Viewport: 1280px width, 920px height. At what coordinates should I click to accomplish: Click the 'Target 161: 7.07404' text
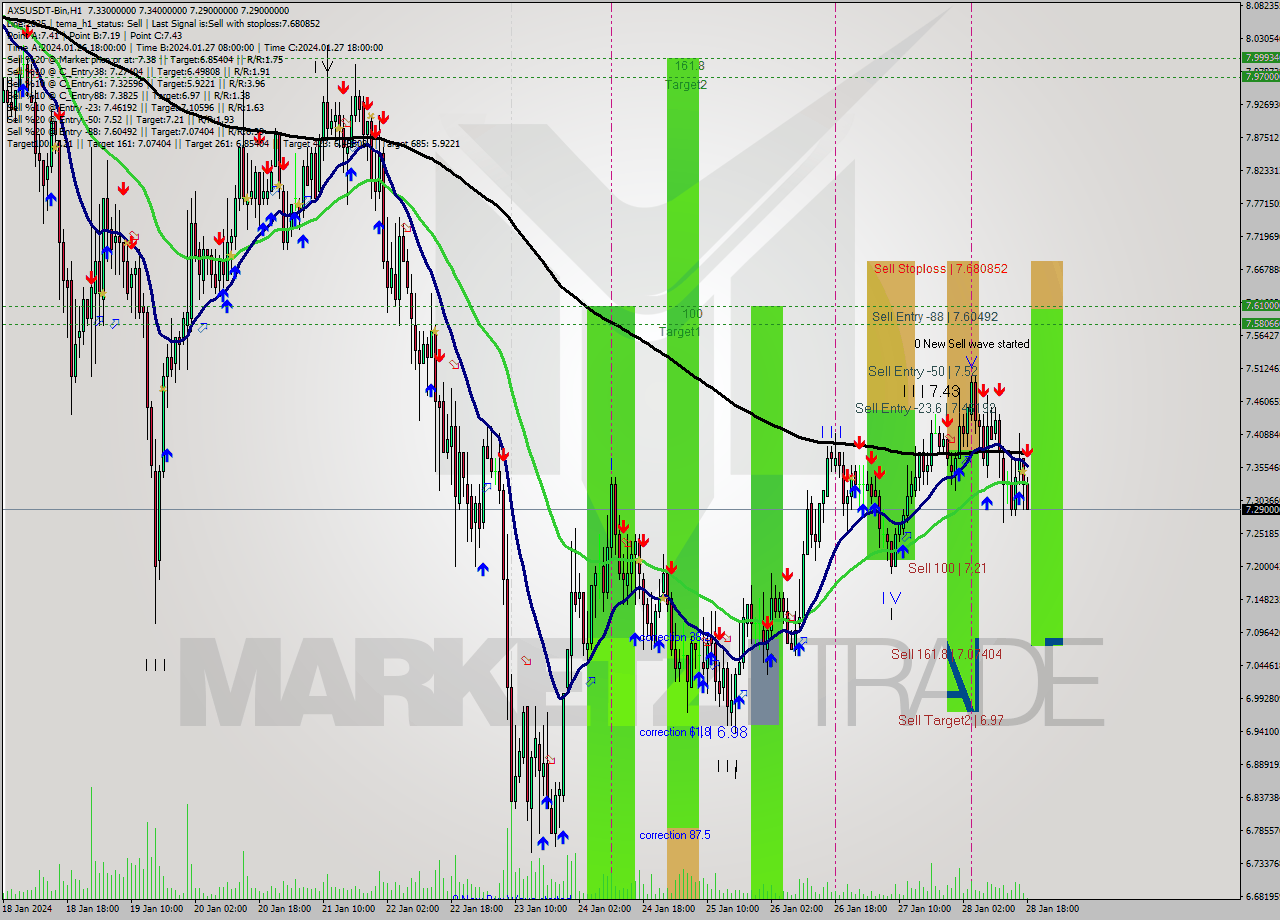click(x=131, y=143)
